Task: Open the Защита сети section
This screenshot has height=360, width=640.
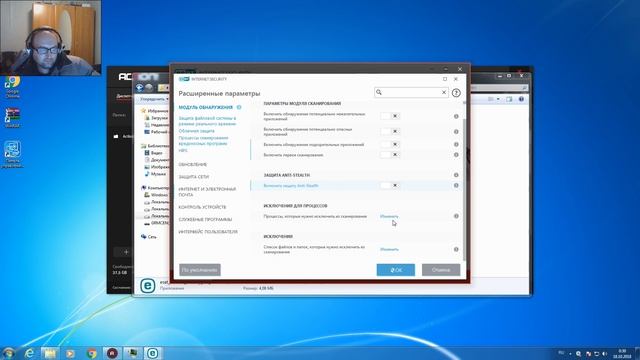Action: click(x=193, y=177)
